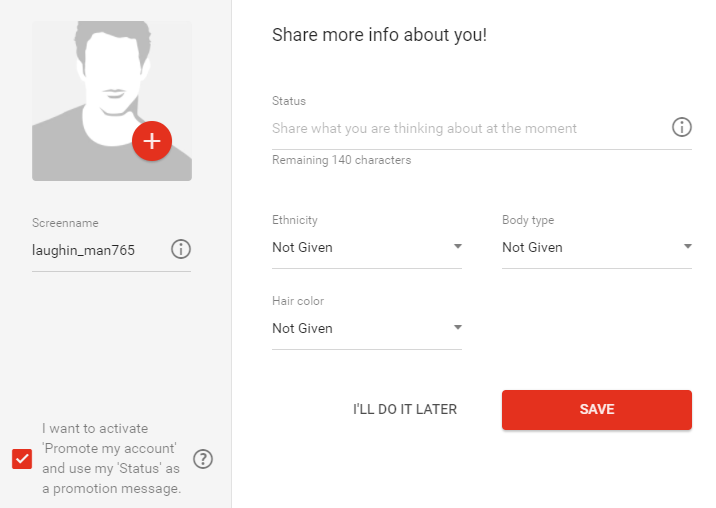Viewport: 716px width, 508px height.
Task: Select the Body type 'Not Given' value
Action: 532,247
